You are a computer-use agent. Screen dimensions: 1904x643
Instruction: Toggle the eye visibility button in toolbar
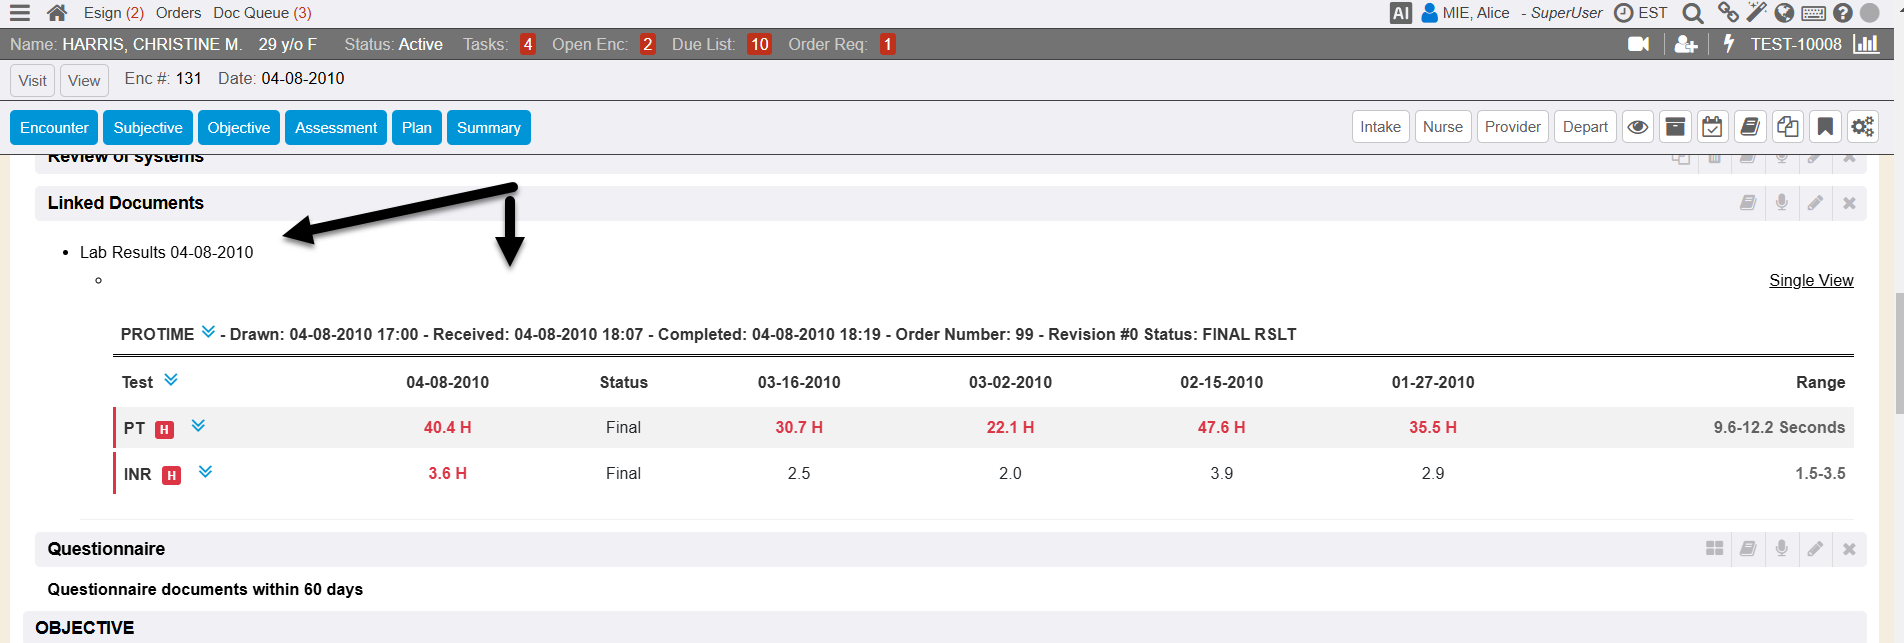coord(1638,127)
